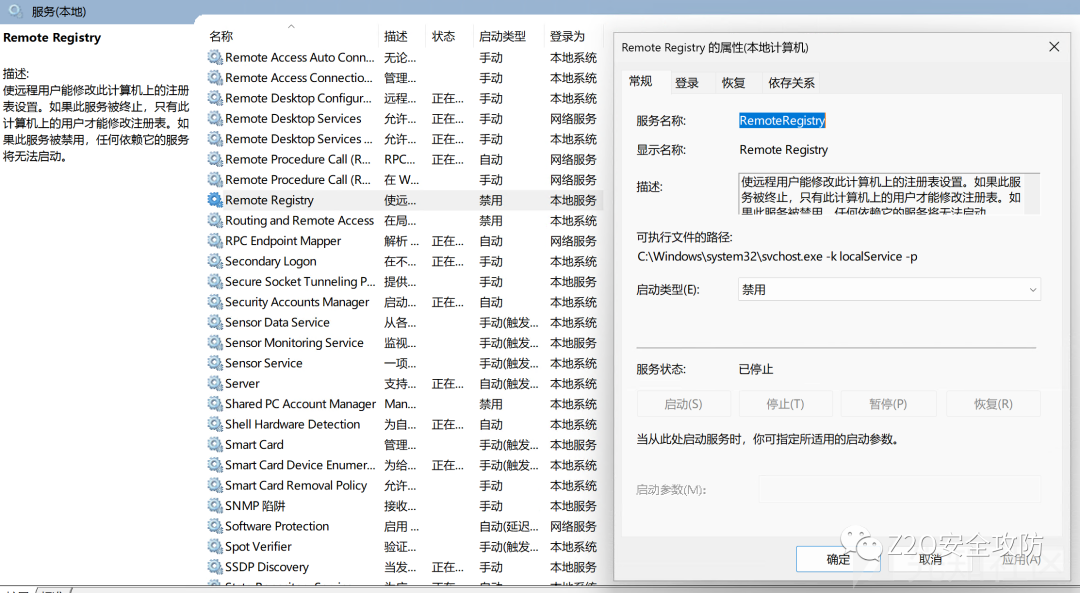Click gear icon of Shared PC Account Manager
Viewport: 1080px width, 593px height.
pyautogui.click(x=215, y=404)
